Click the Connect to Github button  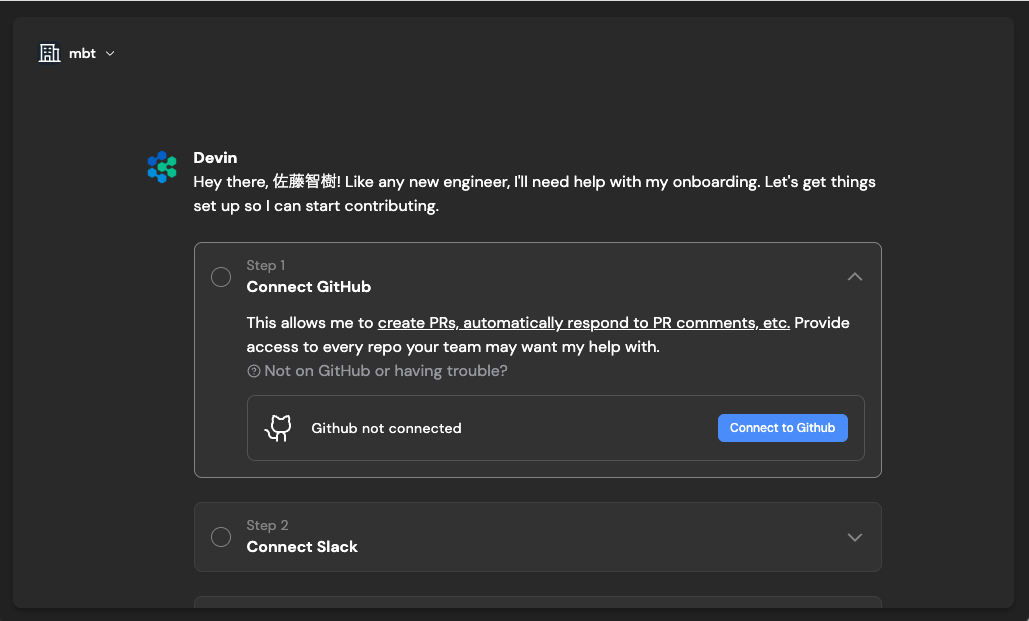[x=782, y=428]
